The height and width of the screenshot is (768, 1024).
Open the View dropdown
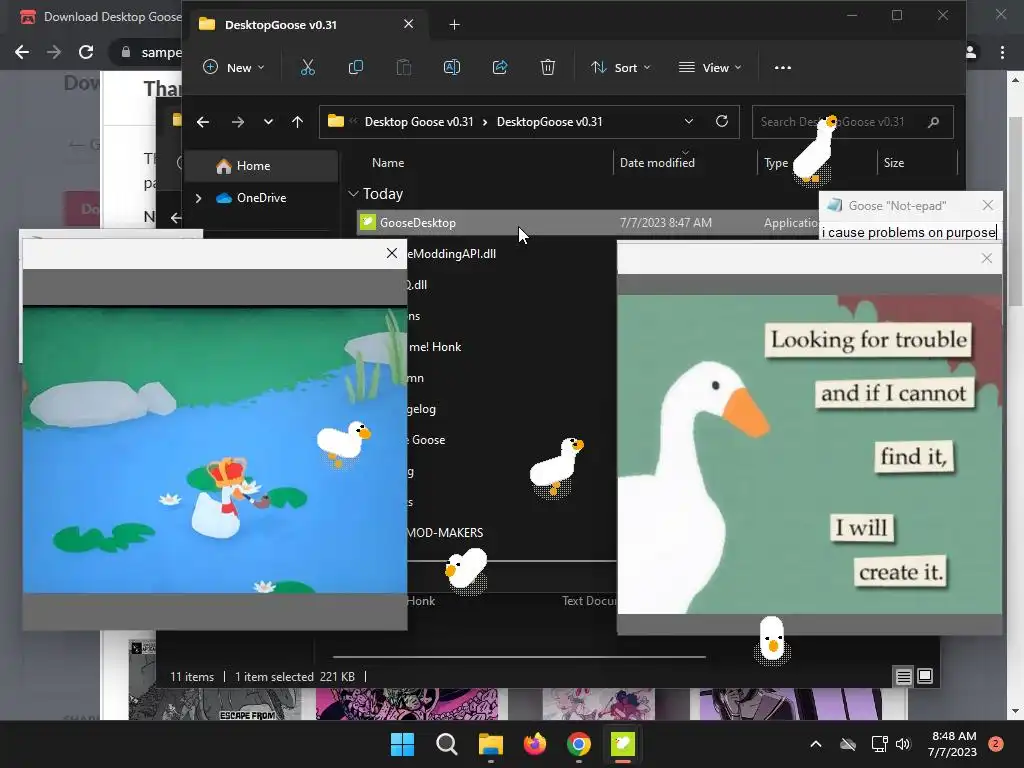coord(710,67)
